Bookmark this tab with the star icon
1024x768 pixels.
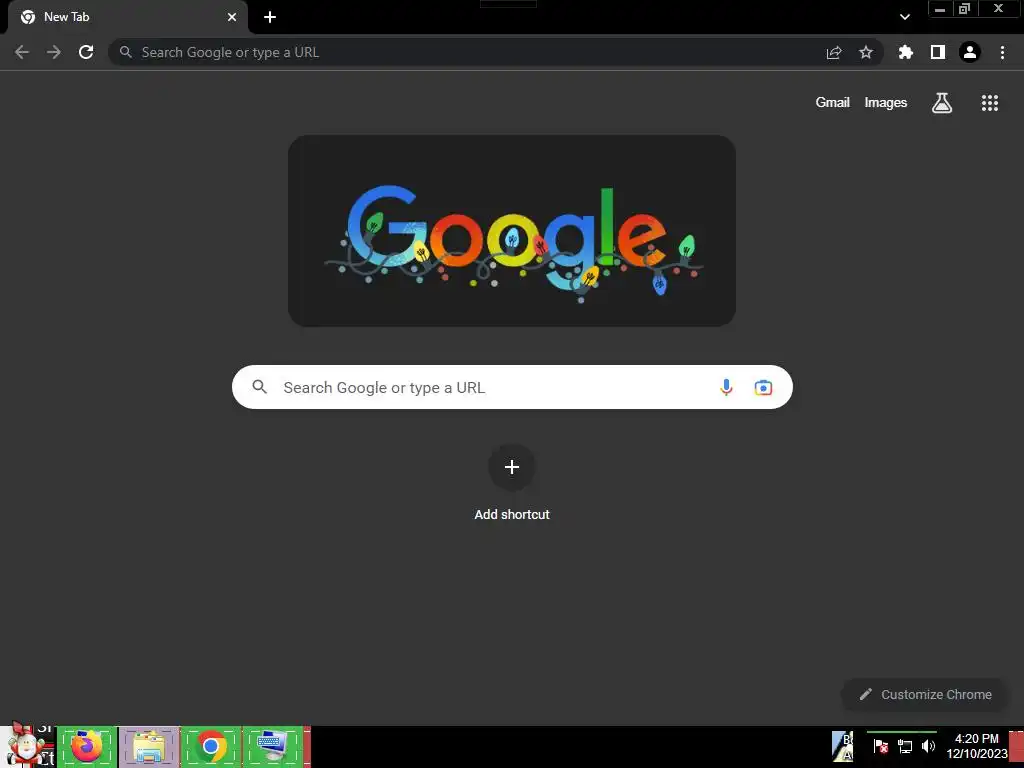click(866, 52)
